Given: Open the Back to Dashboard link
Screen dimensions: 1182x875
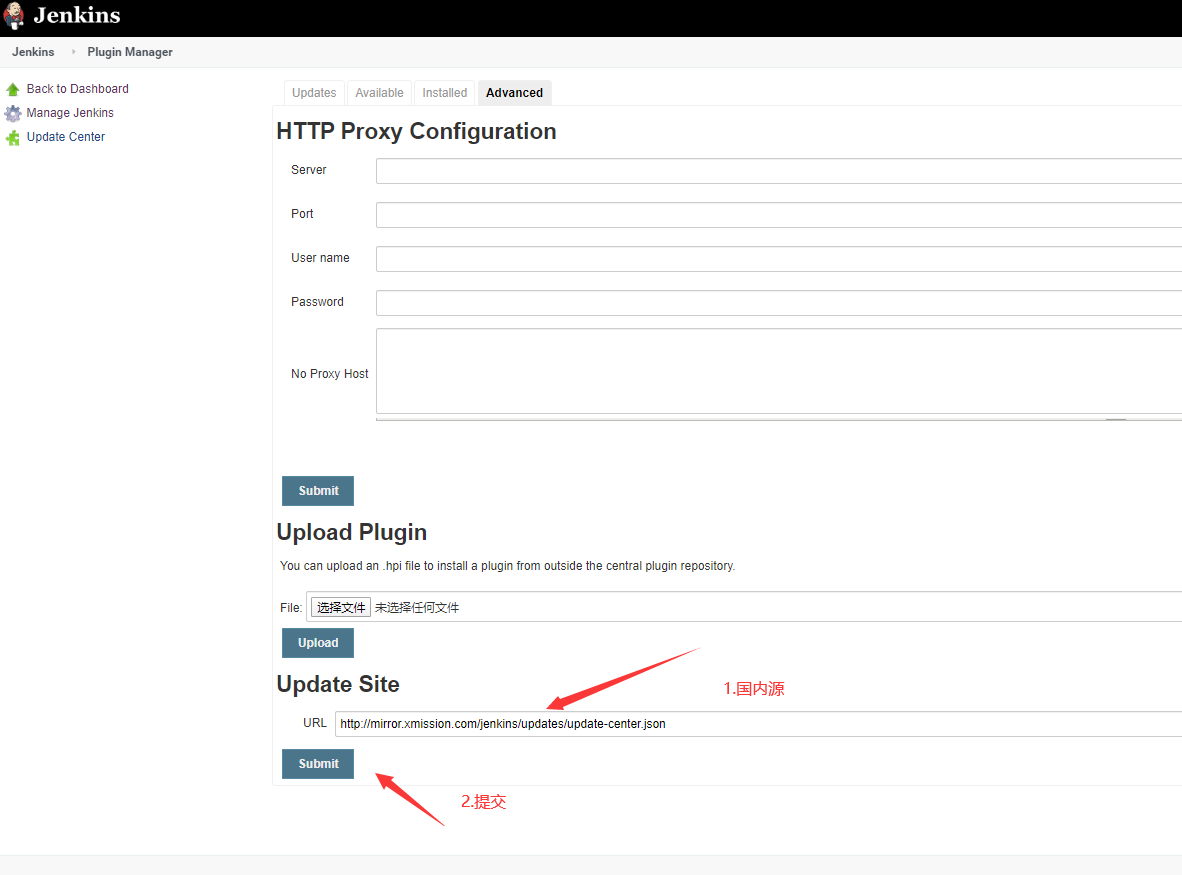Looking at the screenshot, I should [78, 89].
